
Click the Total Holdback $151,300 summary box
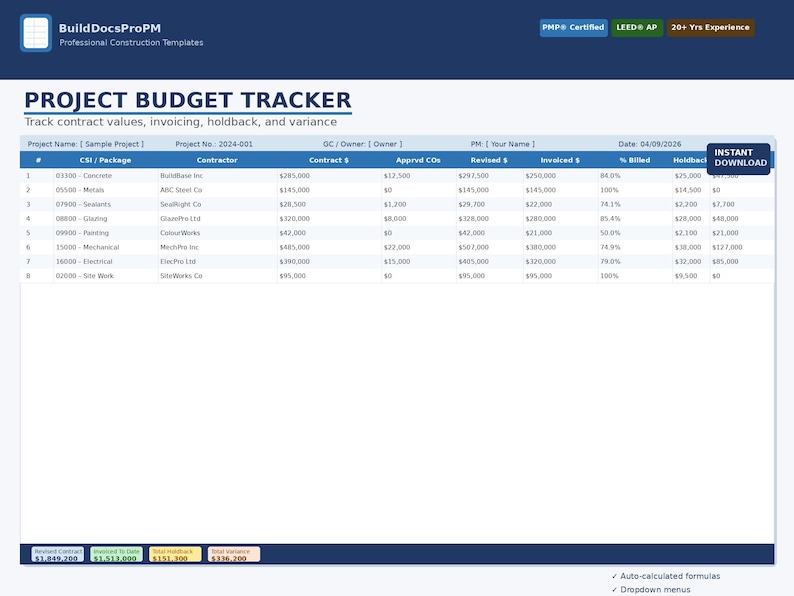pyautogui.click(x=175, y=554)
